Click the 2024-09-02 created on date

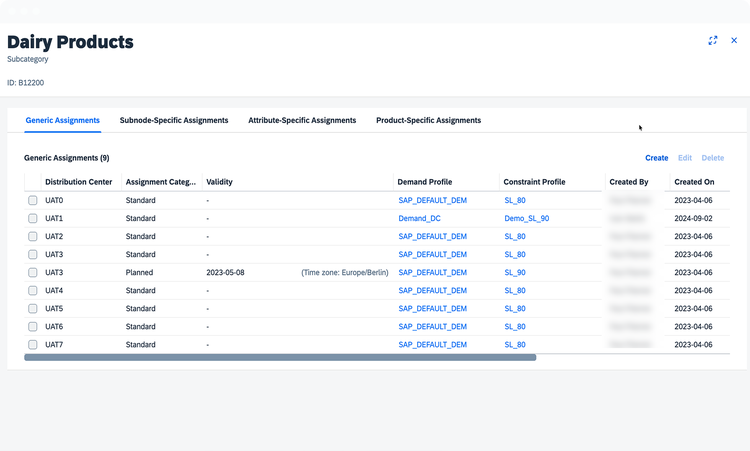693,219
